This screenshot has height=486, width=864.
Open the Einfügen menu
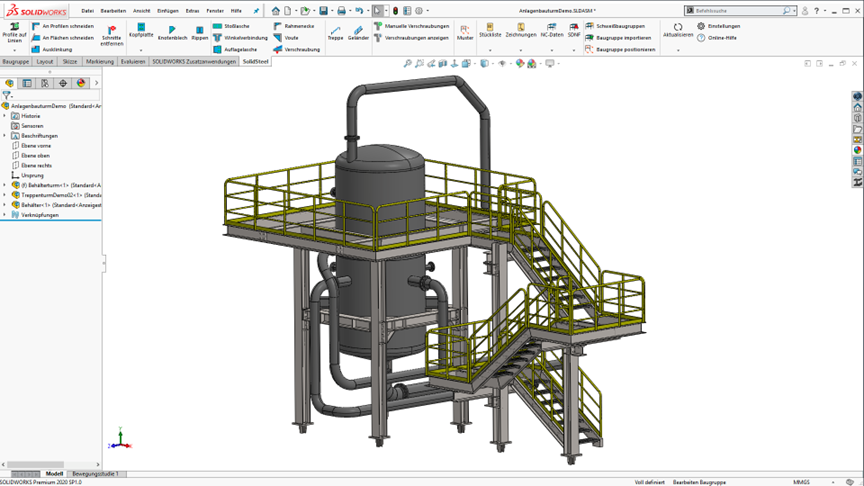168,10
